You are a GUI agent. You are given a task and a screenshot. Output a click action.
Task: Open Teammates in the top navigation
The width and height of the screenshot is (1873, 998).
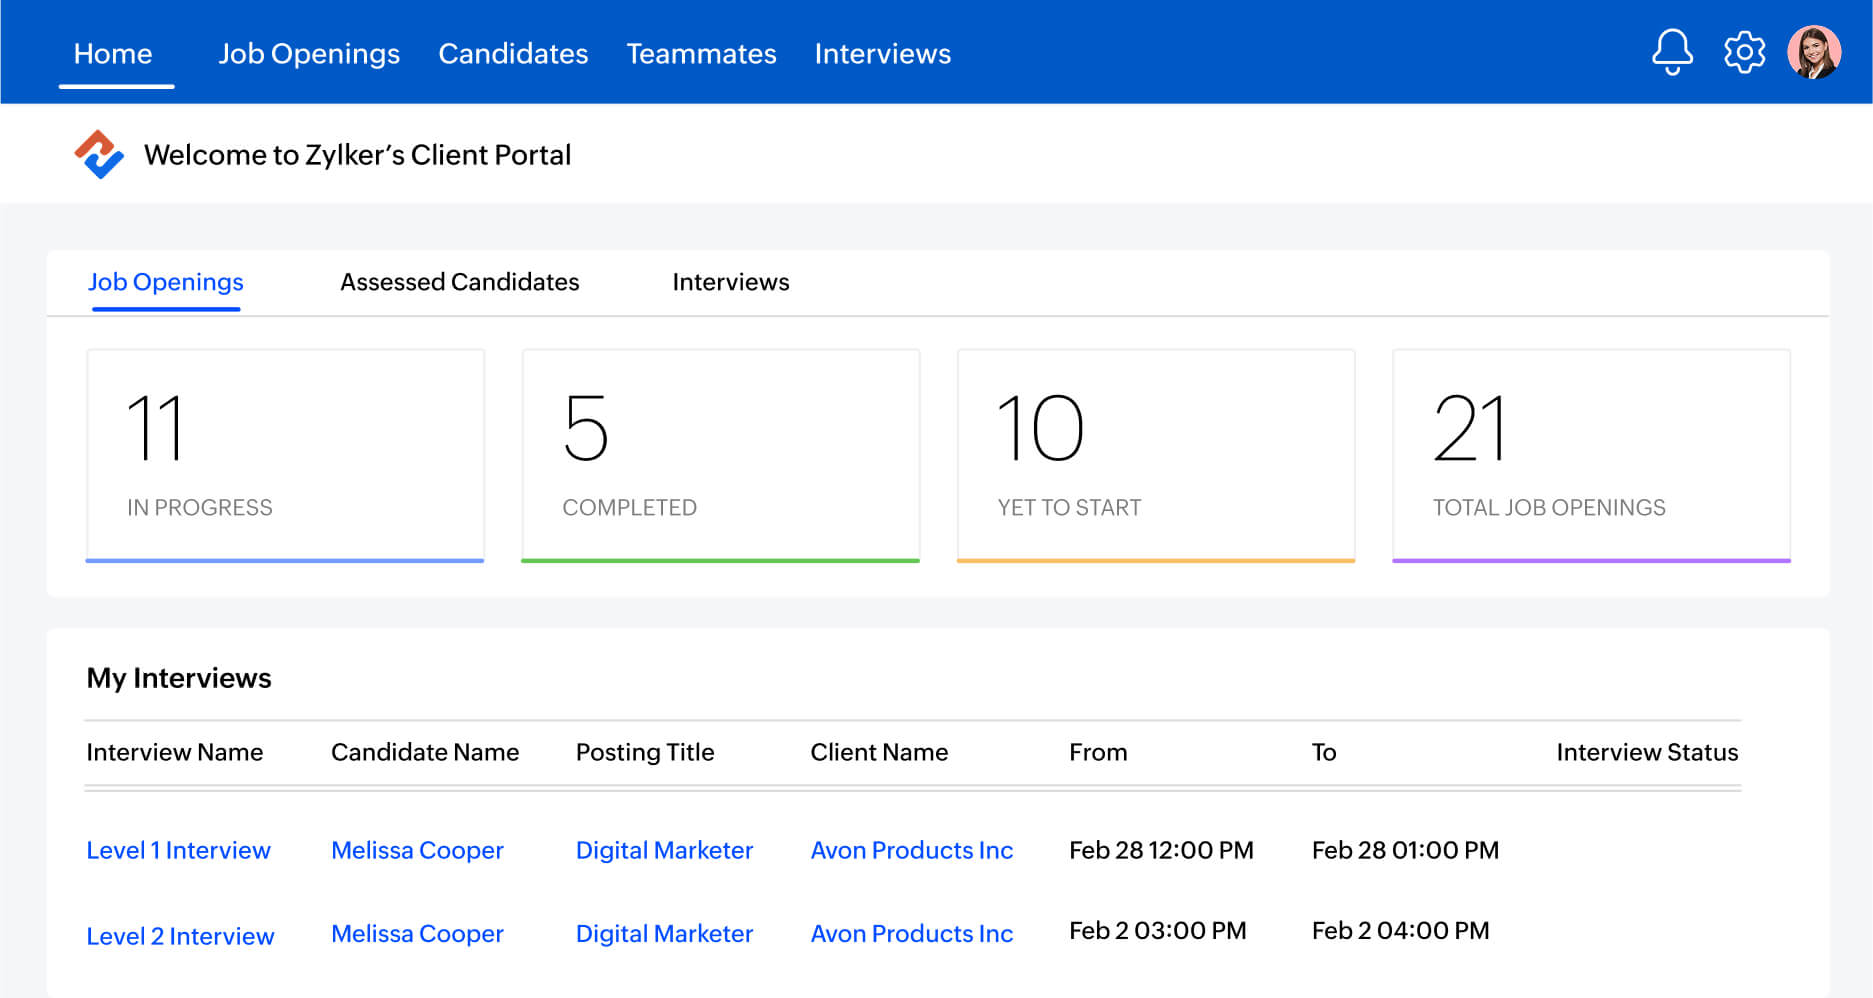pos(701,54)
